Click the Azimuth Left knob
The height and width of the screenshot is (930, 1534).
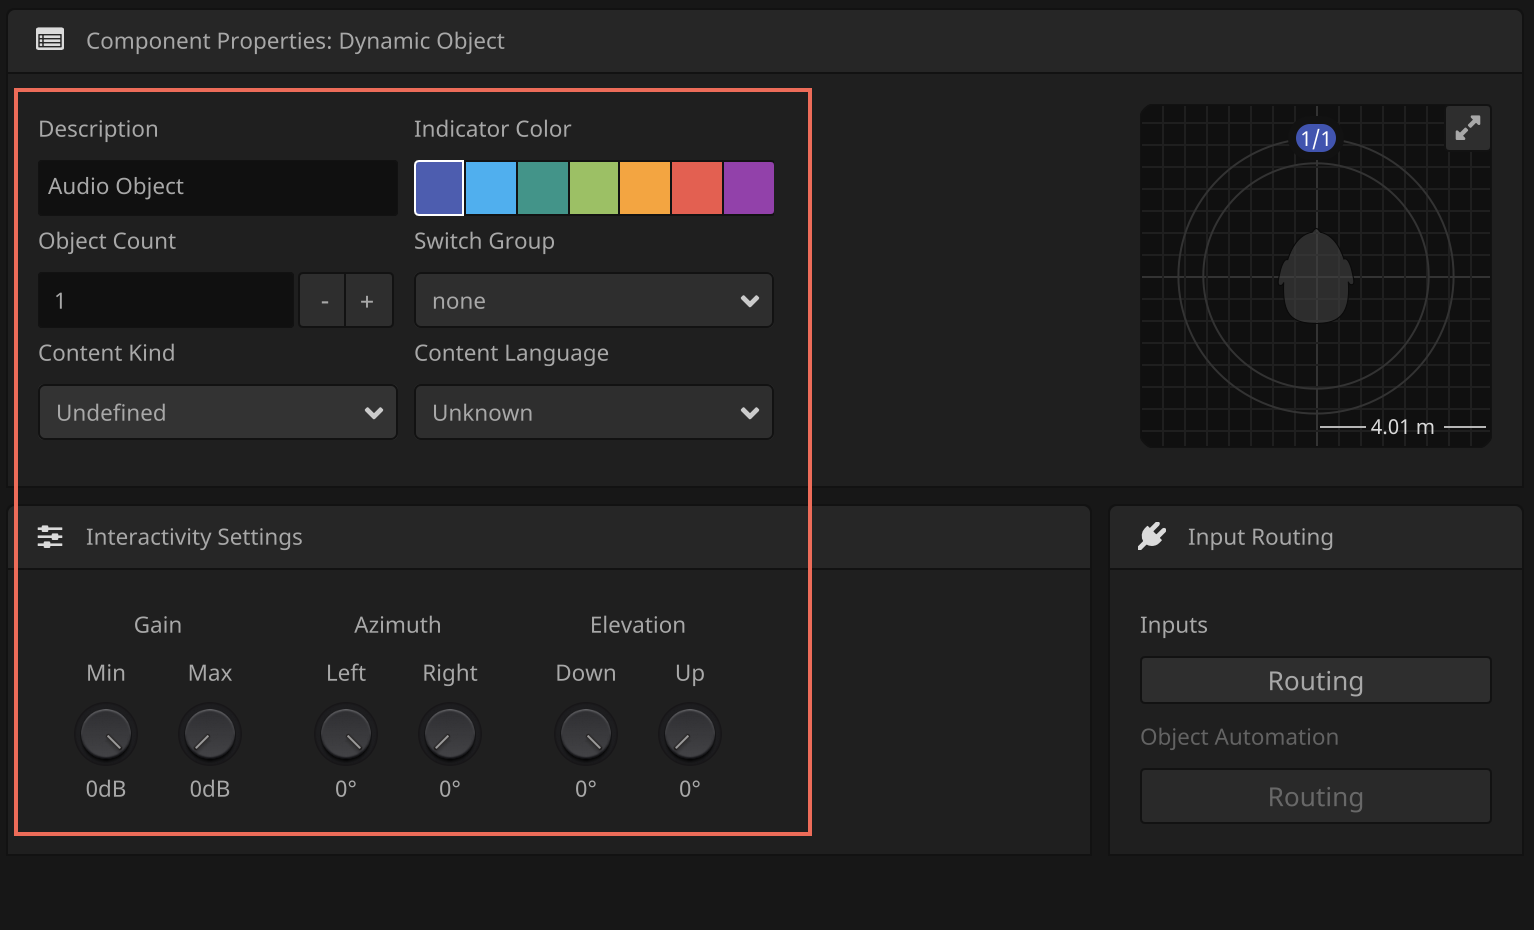[346, 734]
